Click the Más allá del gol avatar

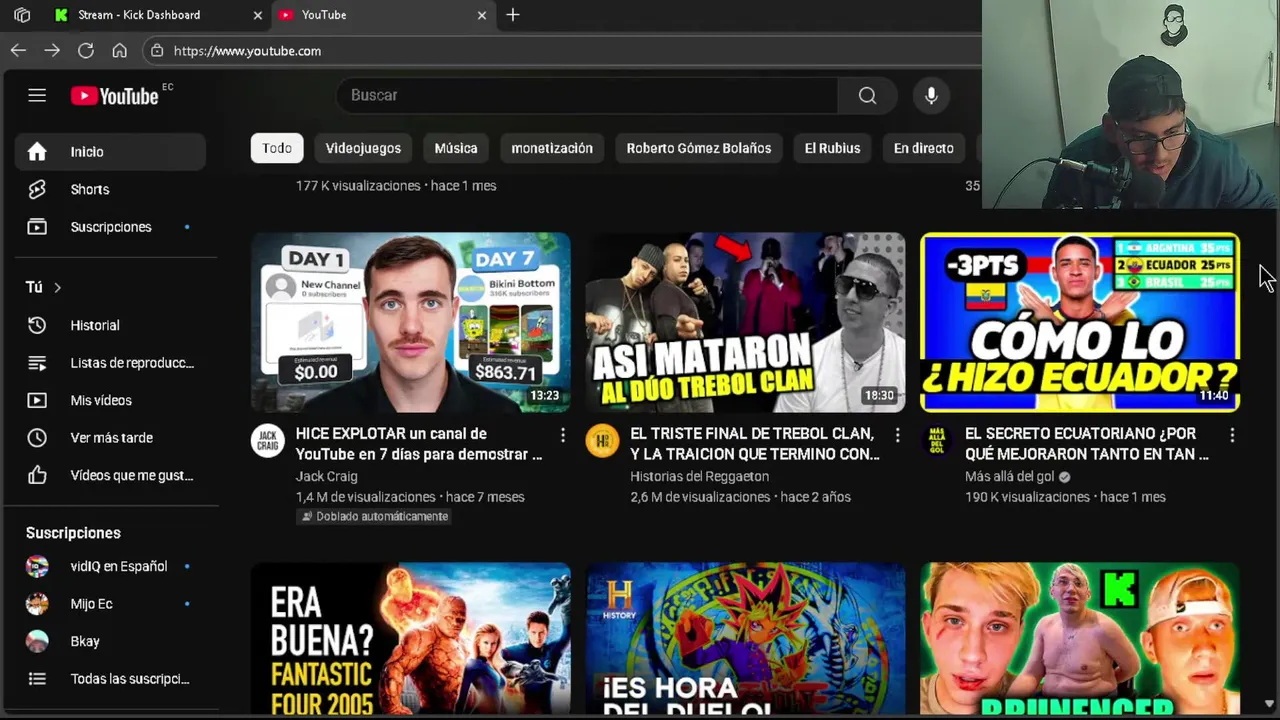(x=937, y=441)
